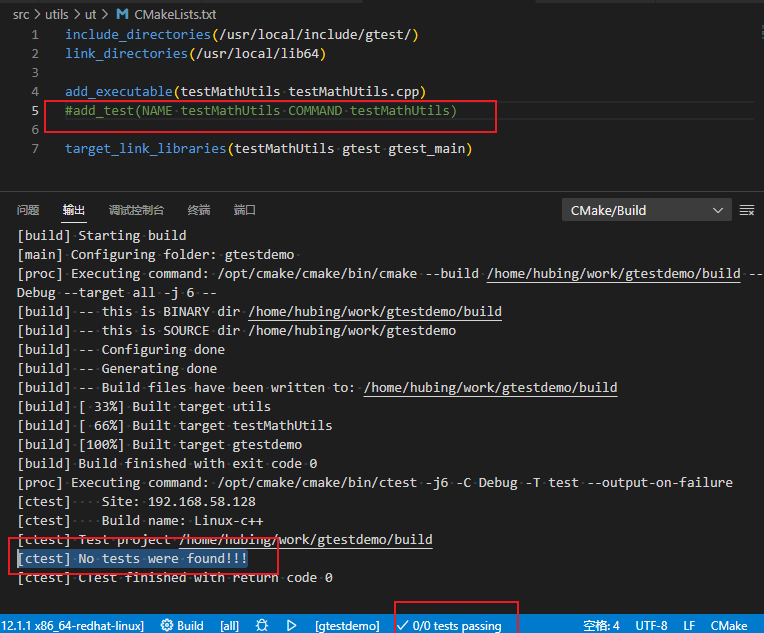This screenshot has width=764, height=633.
Task: Click the LF line ending indicator
Action: (689, 625)
